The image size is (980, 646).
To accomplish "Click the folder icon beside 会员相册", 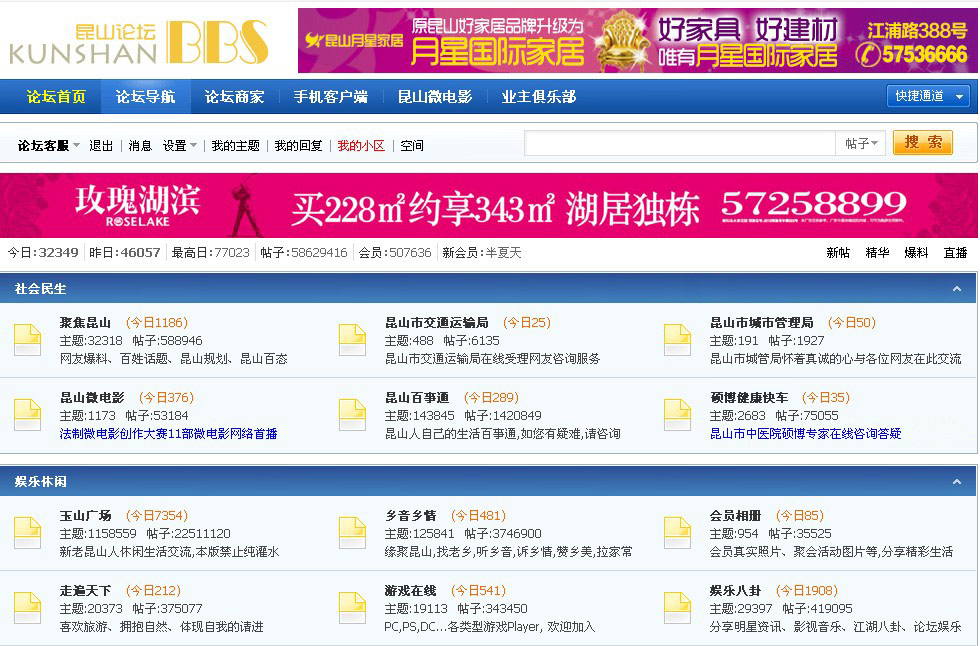I will click(x=678, y=533).
